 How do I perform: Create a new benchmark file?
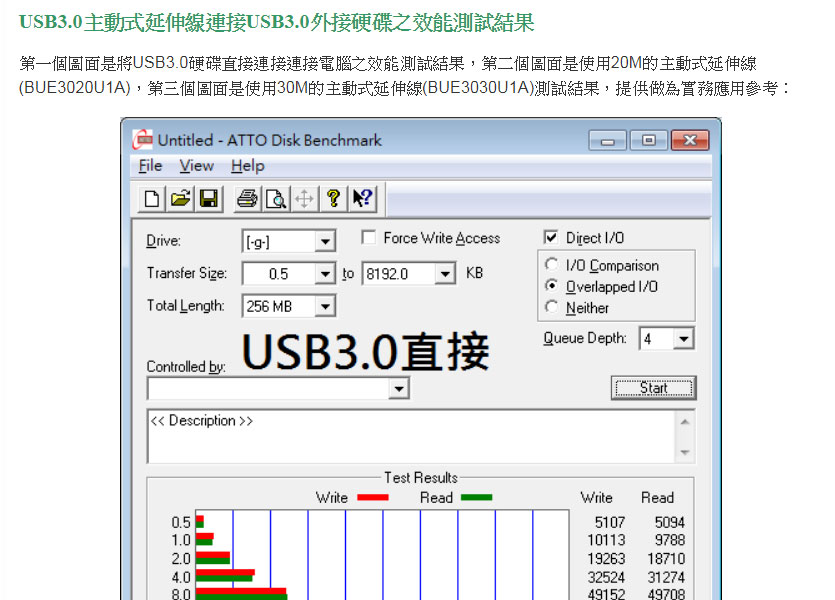(150, 198)
